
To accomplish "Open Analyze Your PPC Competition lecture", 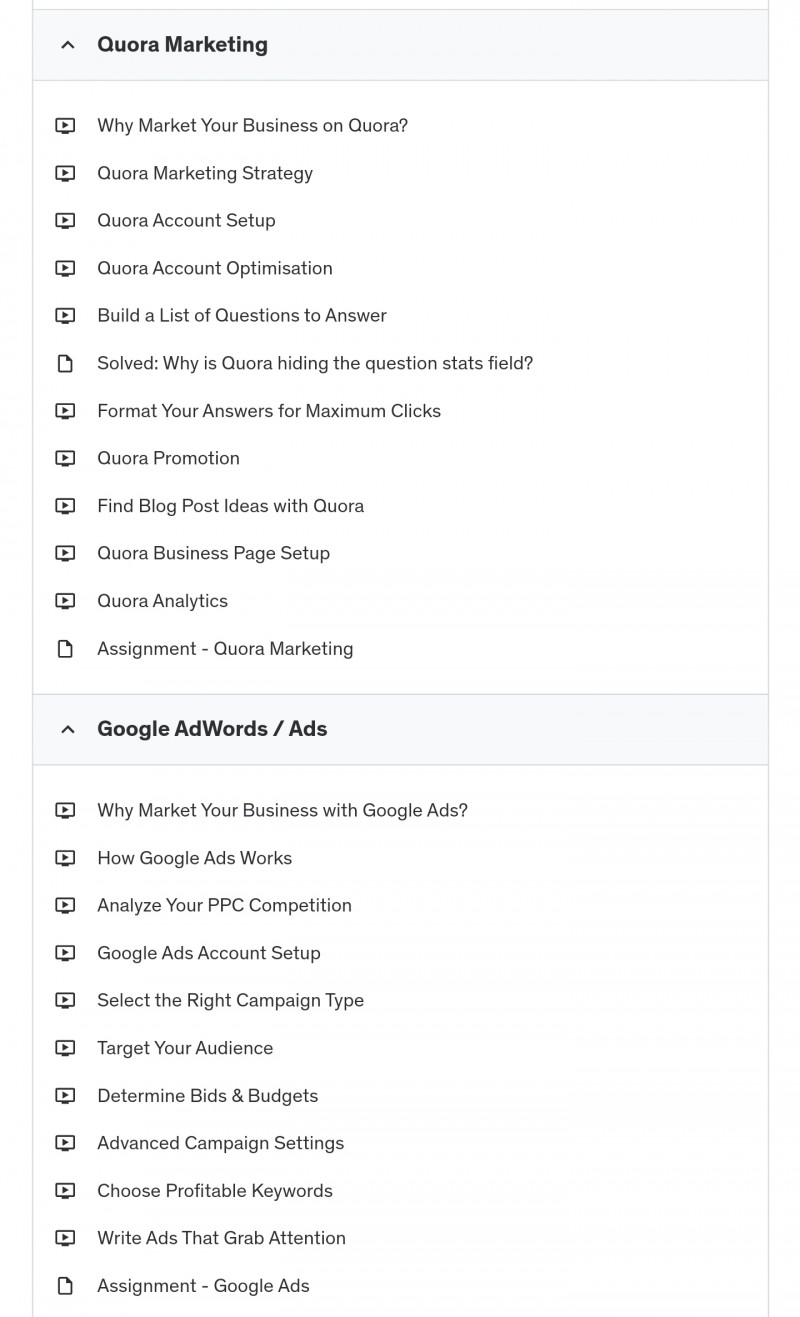I will [224, 906].
